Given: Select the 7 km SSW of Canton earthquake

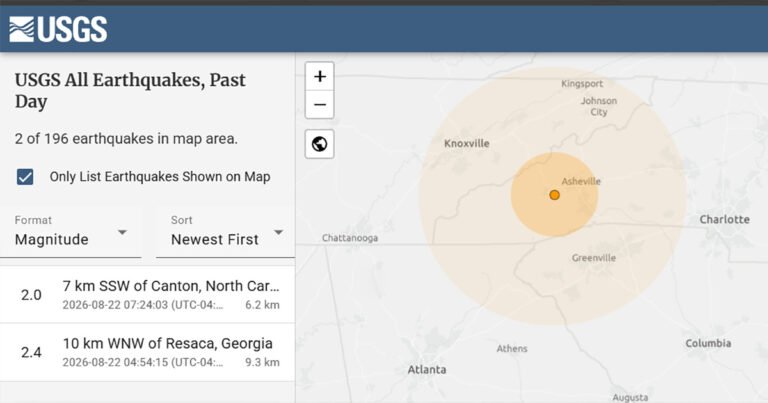Looking at the screenshot, I should [x=147, y=294].
